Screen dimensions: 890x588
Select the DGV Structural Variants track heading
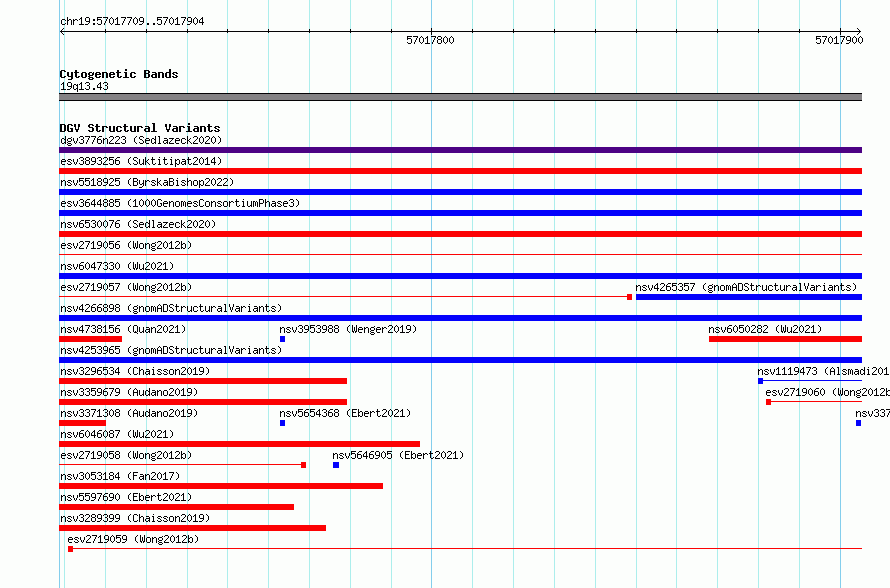click(140, 128)
